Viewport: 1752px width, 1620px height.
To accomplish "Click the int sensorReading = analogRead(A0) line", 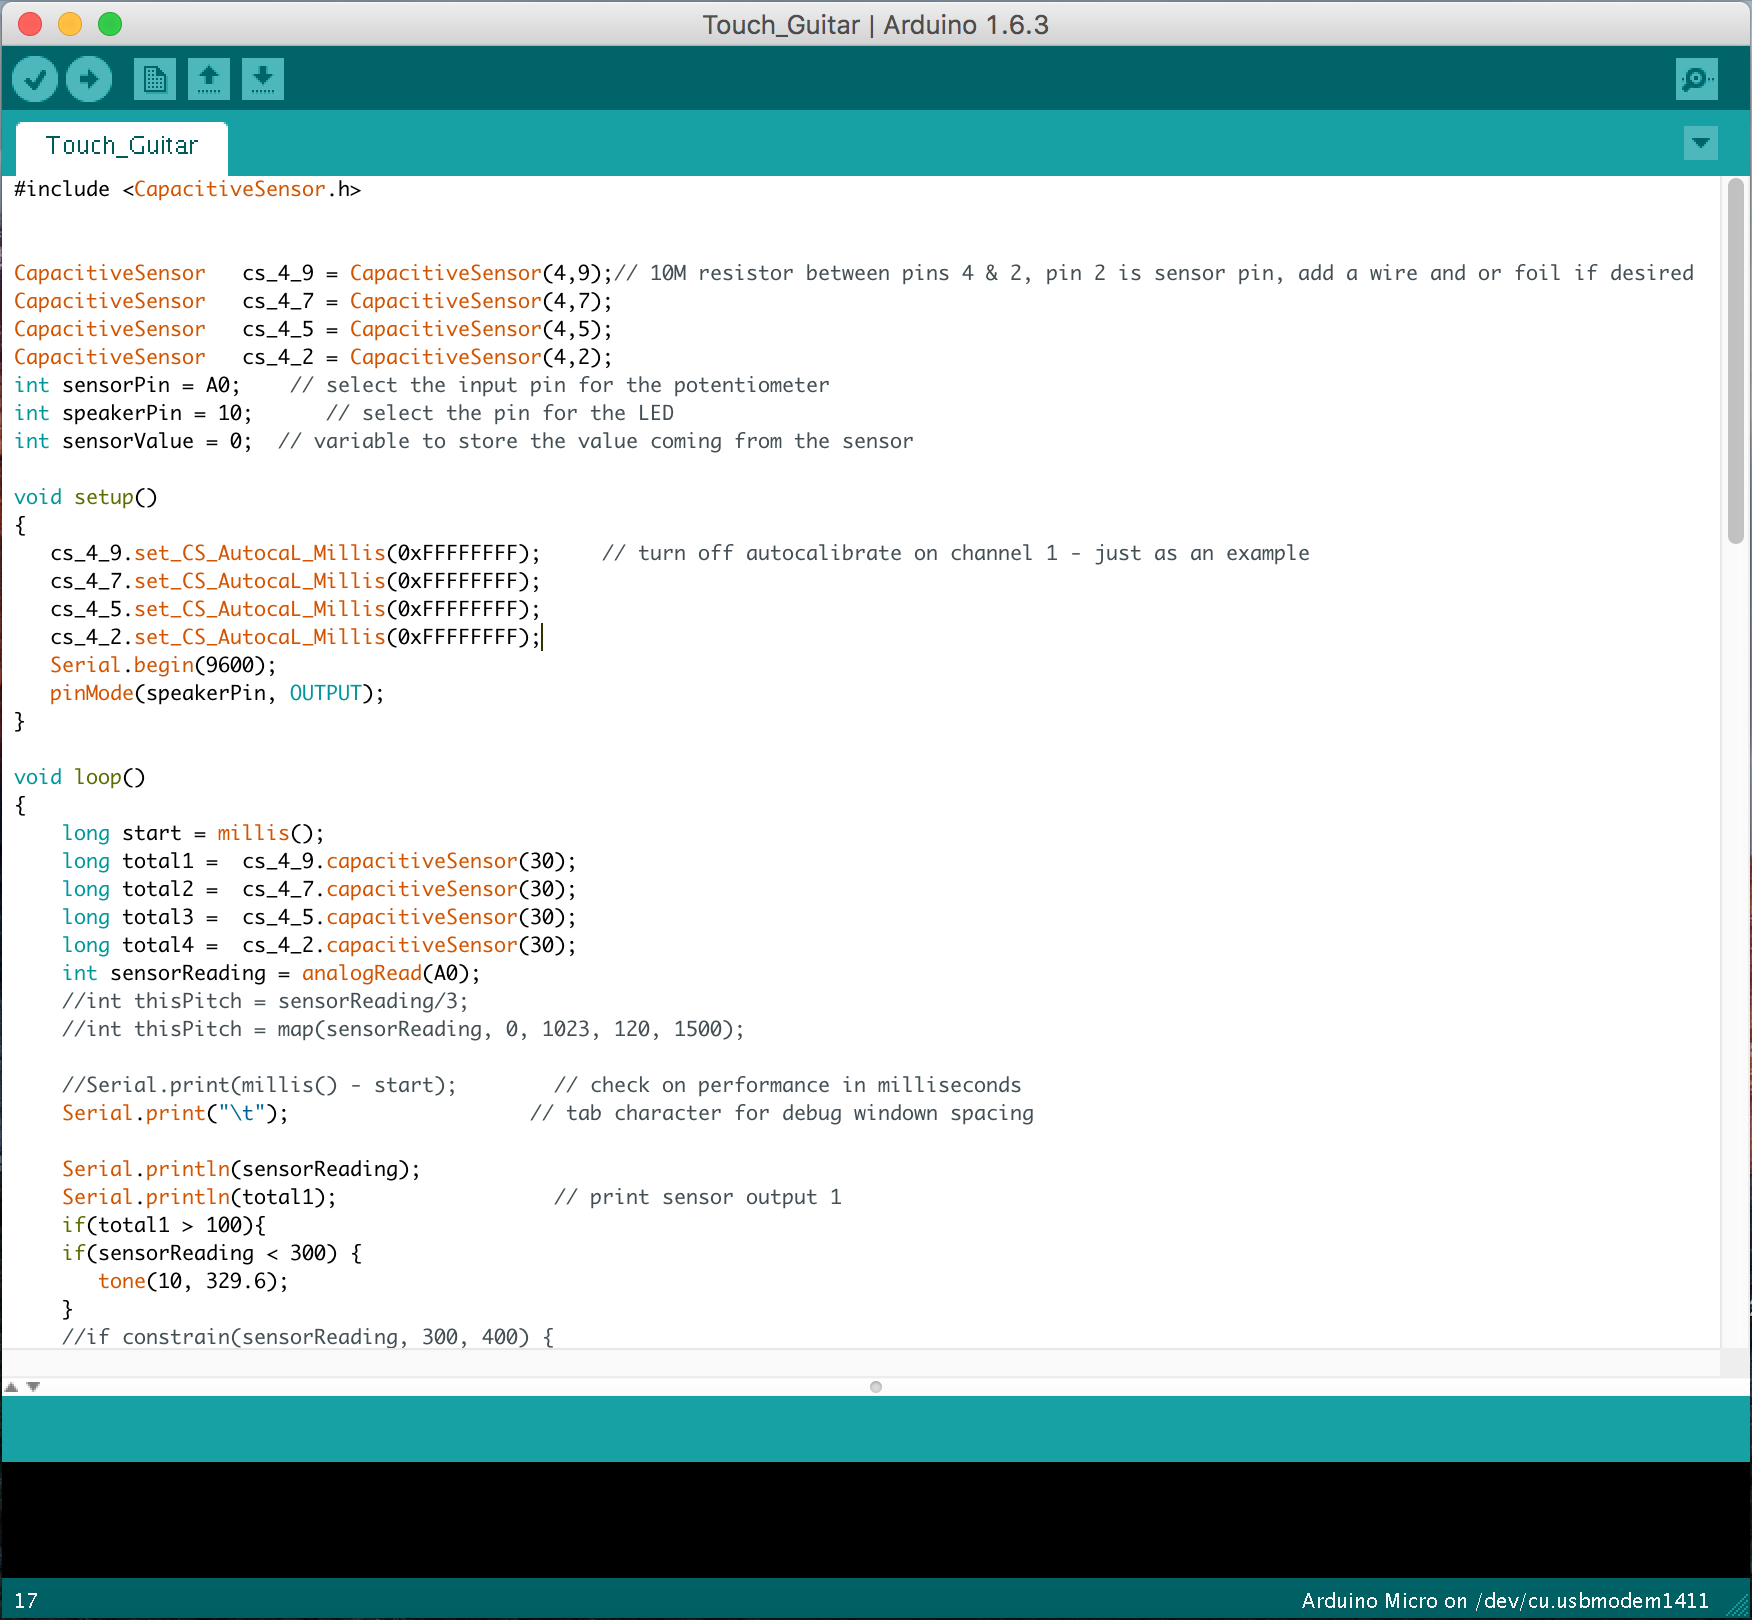I will click(271, 973).
